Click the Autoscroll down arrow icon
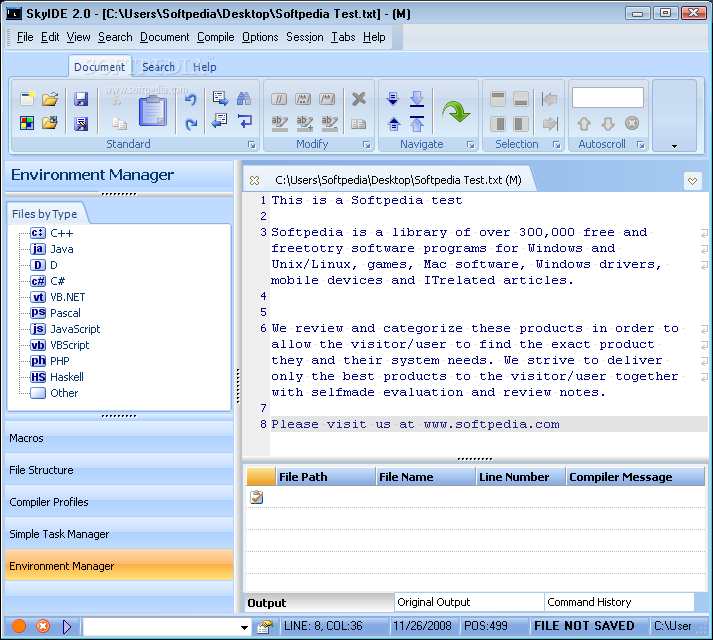This screenshot has width=713, height=640. (x=608, y=123)
